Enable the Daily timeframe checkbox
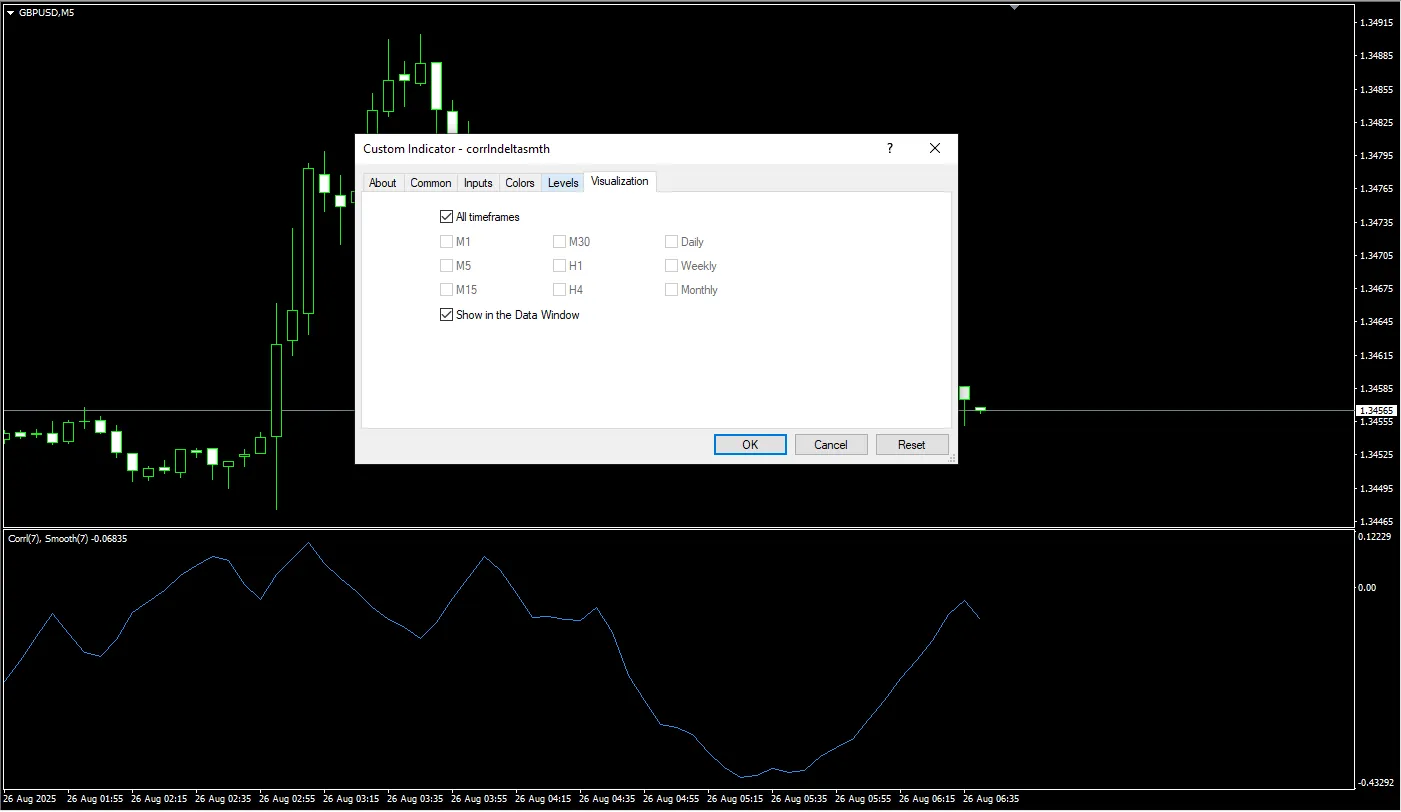The width and height of the screenshot is (1401, 812). pyautogui.click(x=671, y=242)
